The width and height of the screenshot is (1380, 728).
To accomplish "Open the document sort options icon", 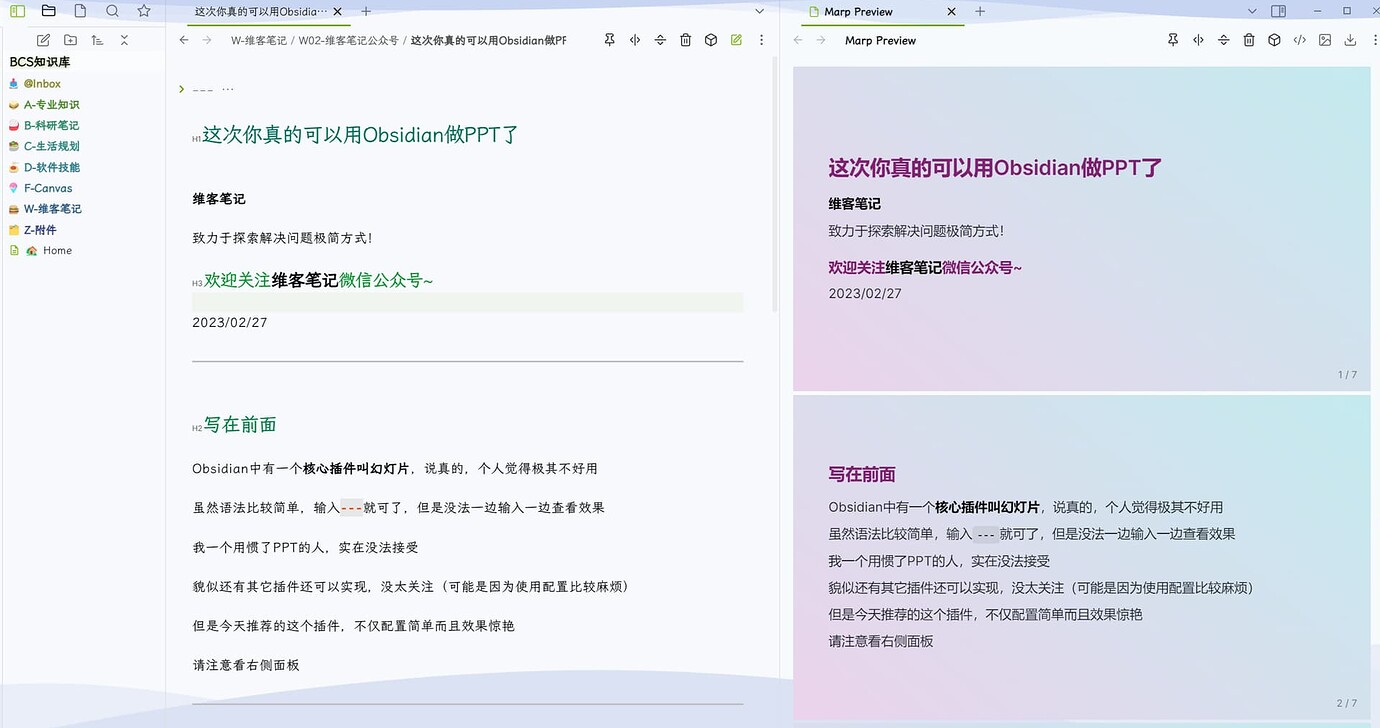I will coord(97,40).
